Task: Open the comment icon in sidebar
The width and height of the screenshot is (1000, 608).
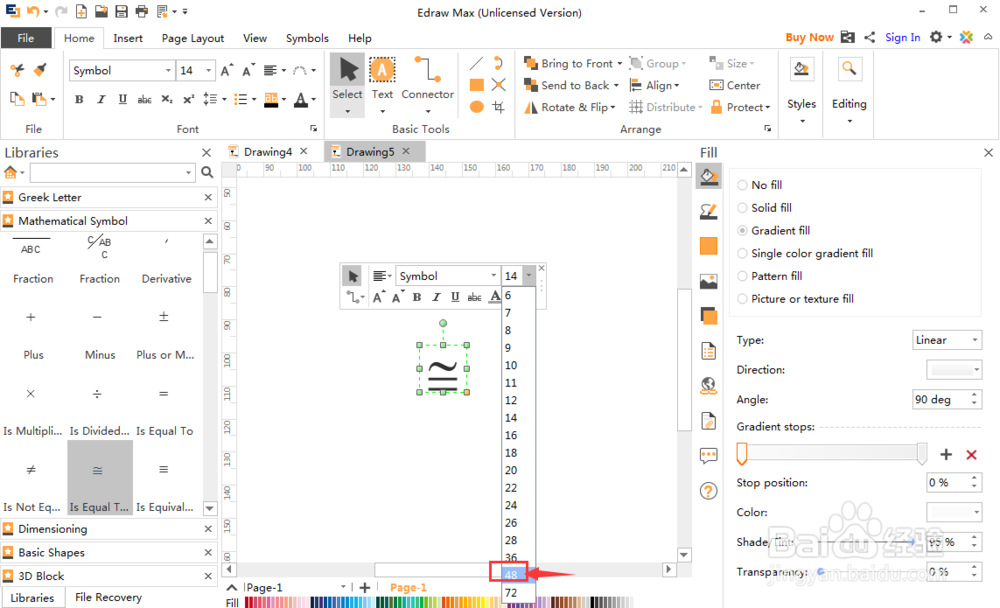Action: [709, 456]
